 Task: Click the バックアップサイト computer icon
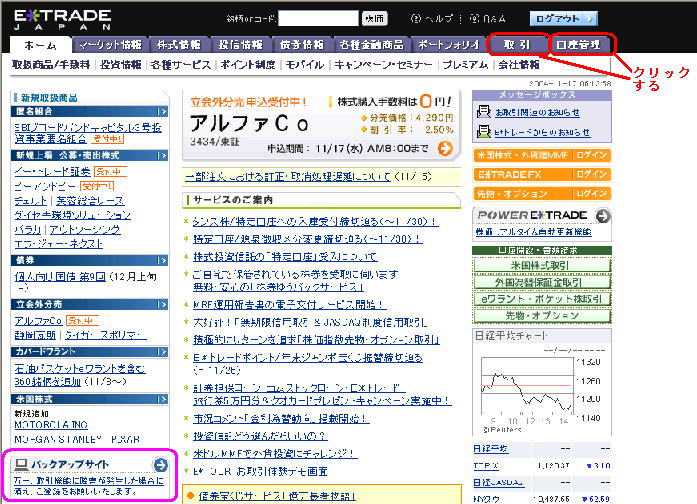[21, 464]
